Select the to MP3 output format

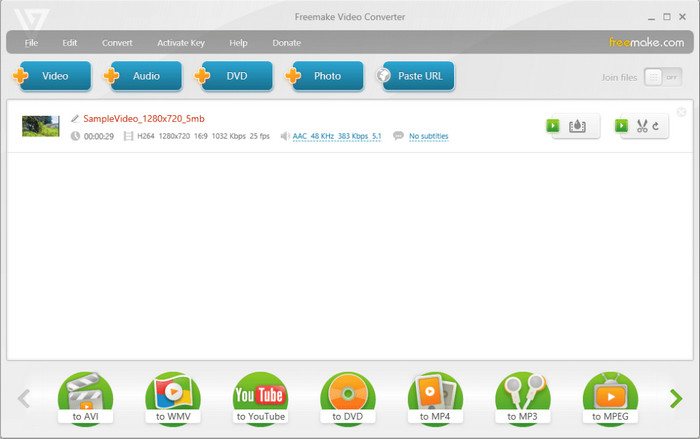(523, 398)
